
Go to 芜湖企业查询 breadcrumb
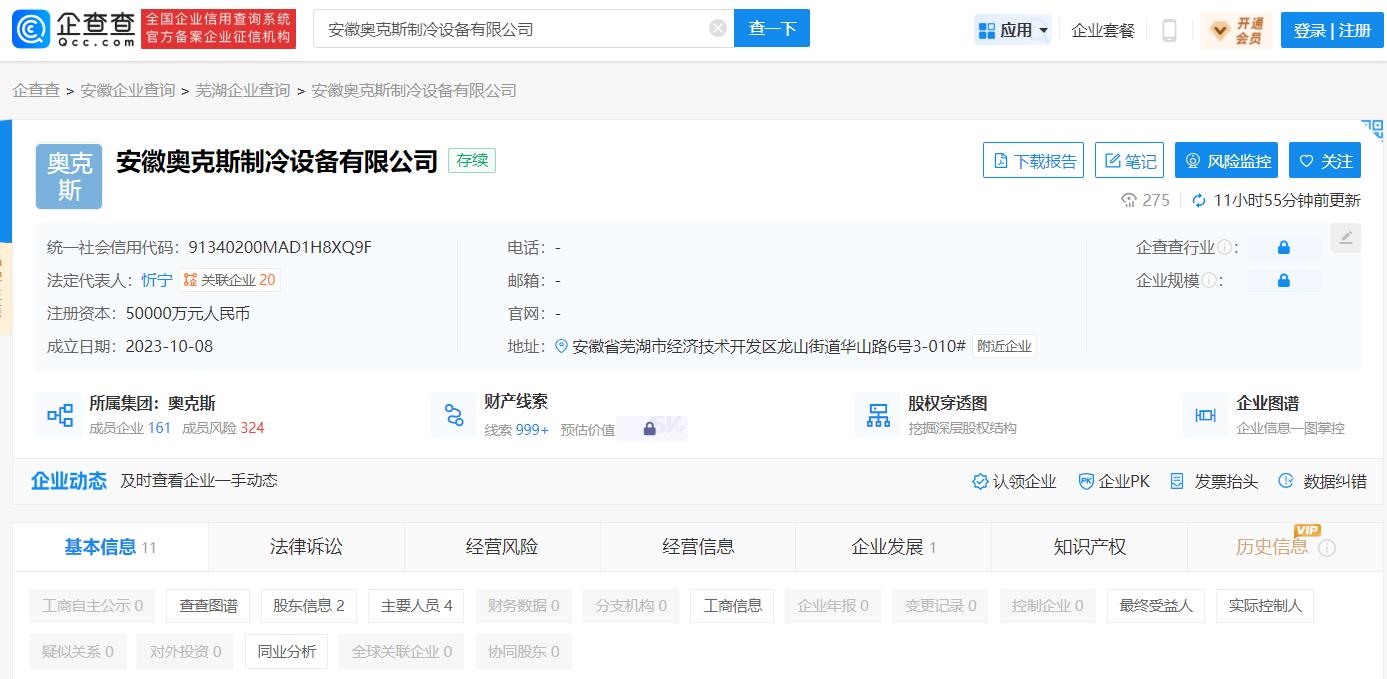(243, 90)
